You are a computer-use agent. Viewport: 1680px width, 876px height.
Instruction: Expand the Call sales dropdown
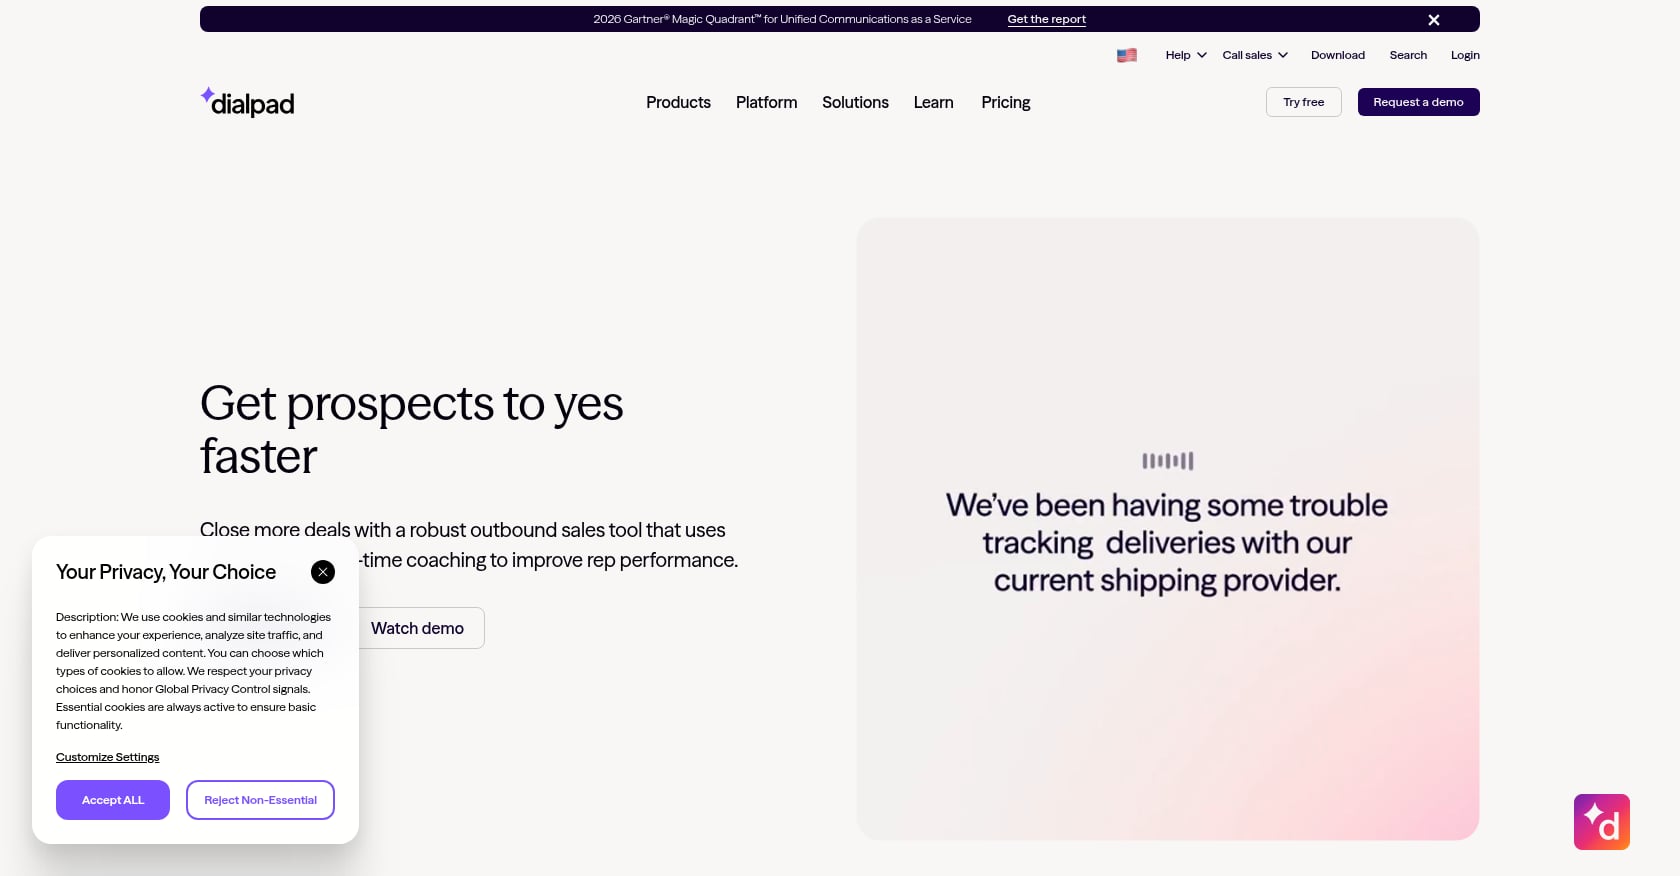1255,55
